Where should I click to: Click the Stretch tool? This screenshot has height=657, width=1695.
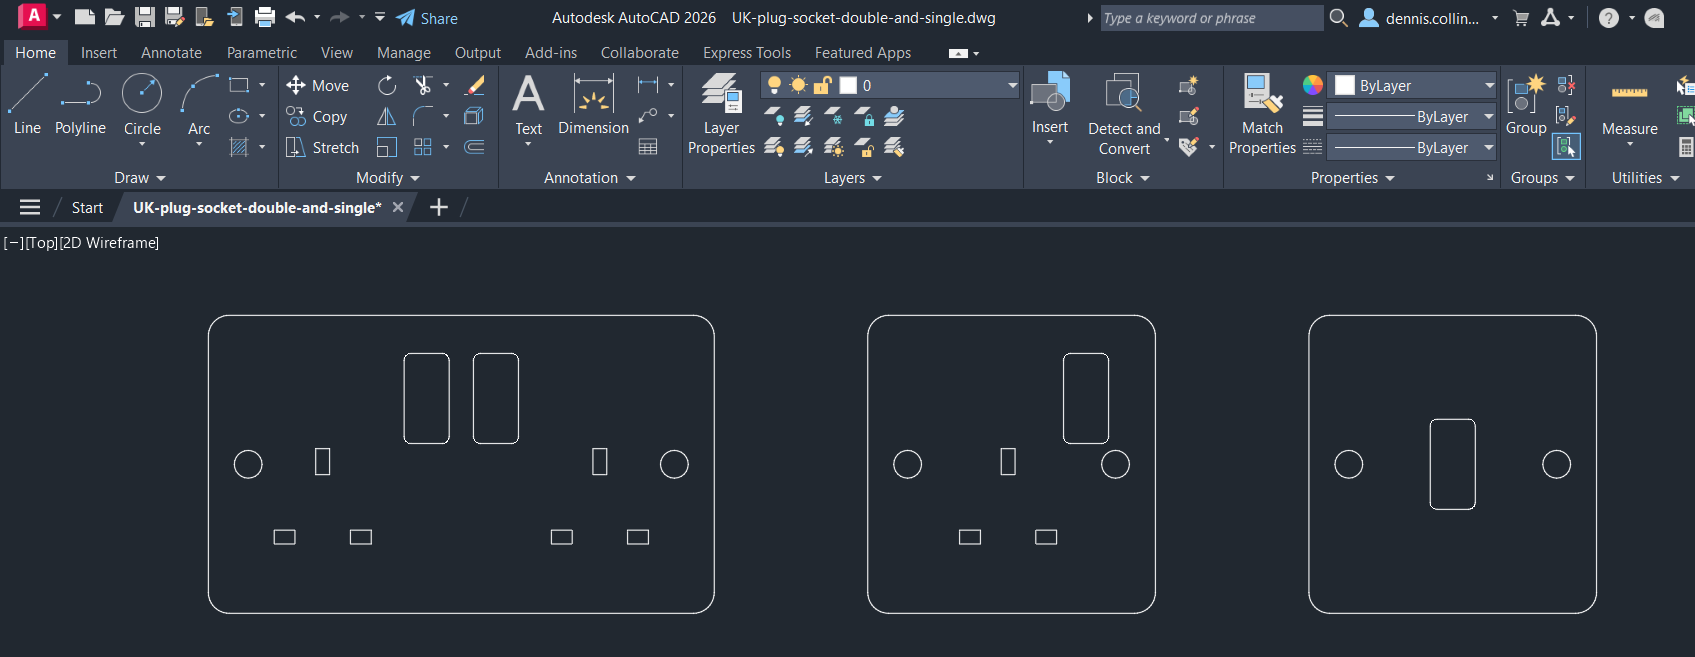click(322, 147)
